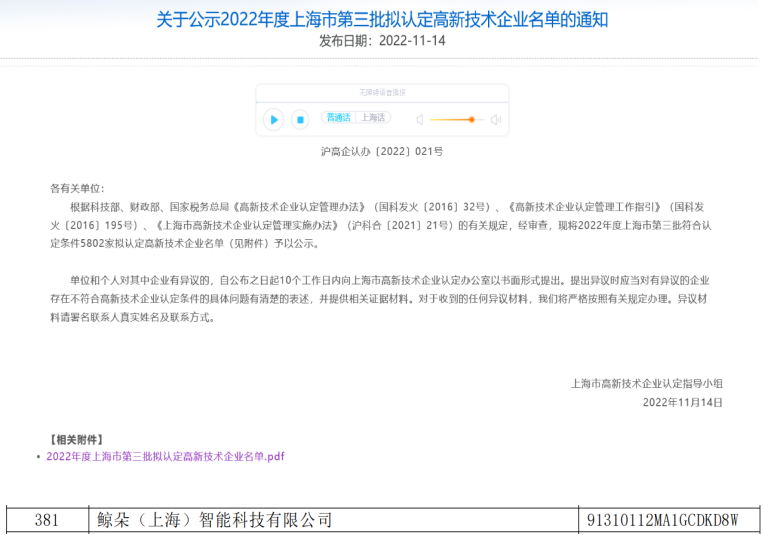Click the low-volume speaker icon
This screenshot has width=764, height=535.
[x=420, y=119]
